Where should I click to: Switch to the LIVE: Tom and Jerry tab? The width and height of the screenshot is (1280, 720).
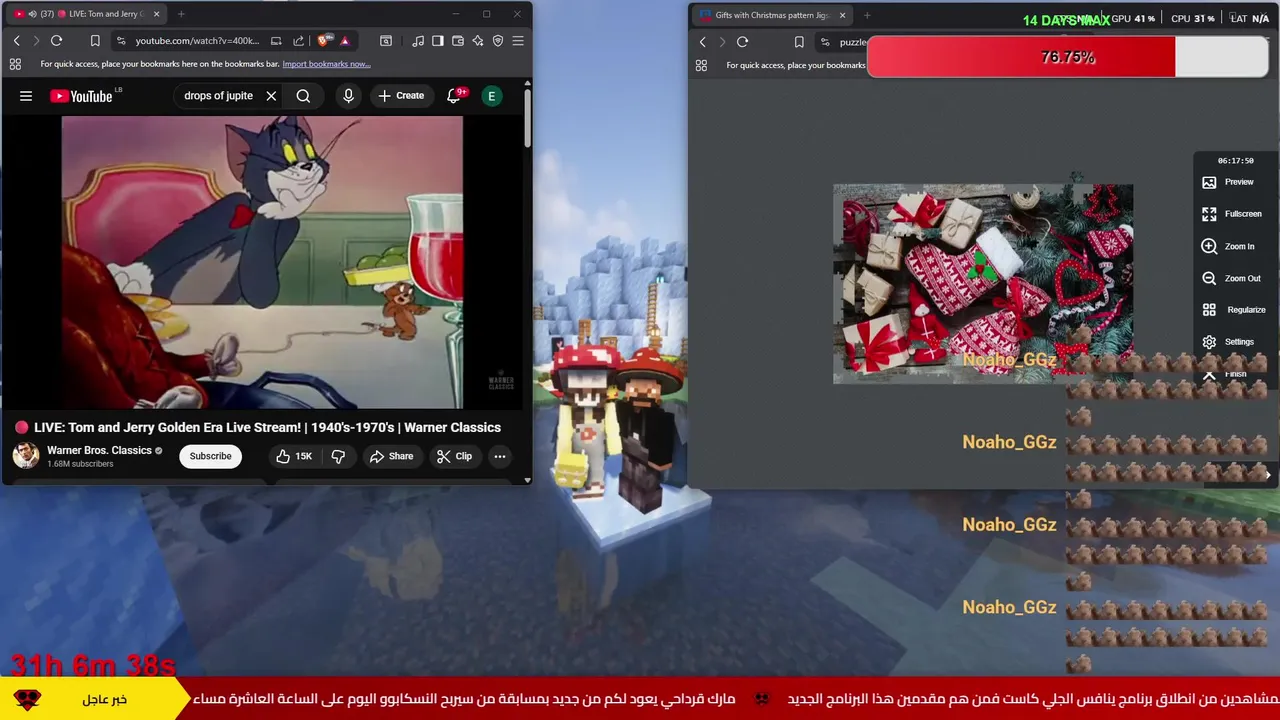pyautogui.click(x=89, y=14)
